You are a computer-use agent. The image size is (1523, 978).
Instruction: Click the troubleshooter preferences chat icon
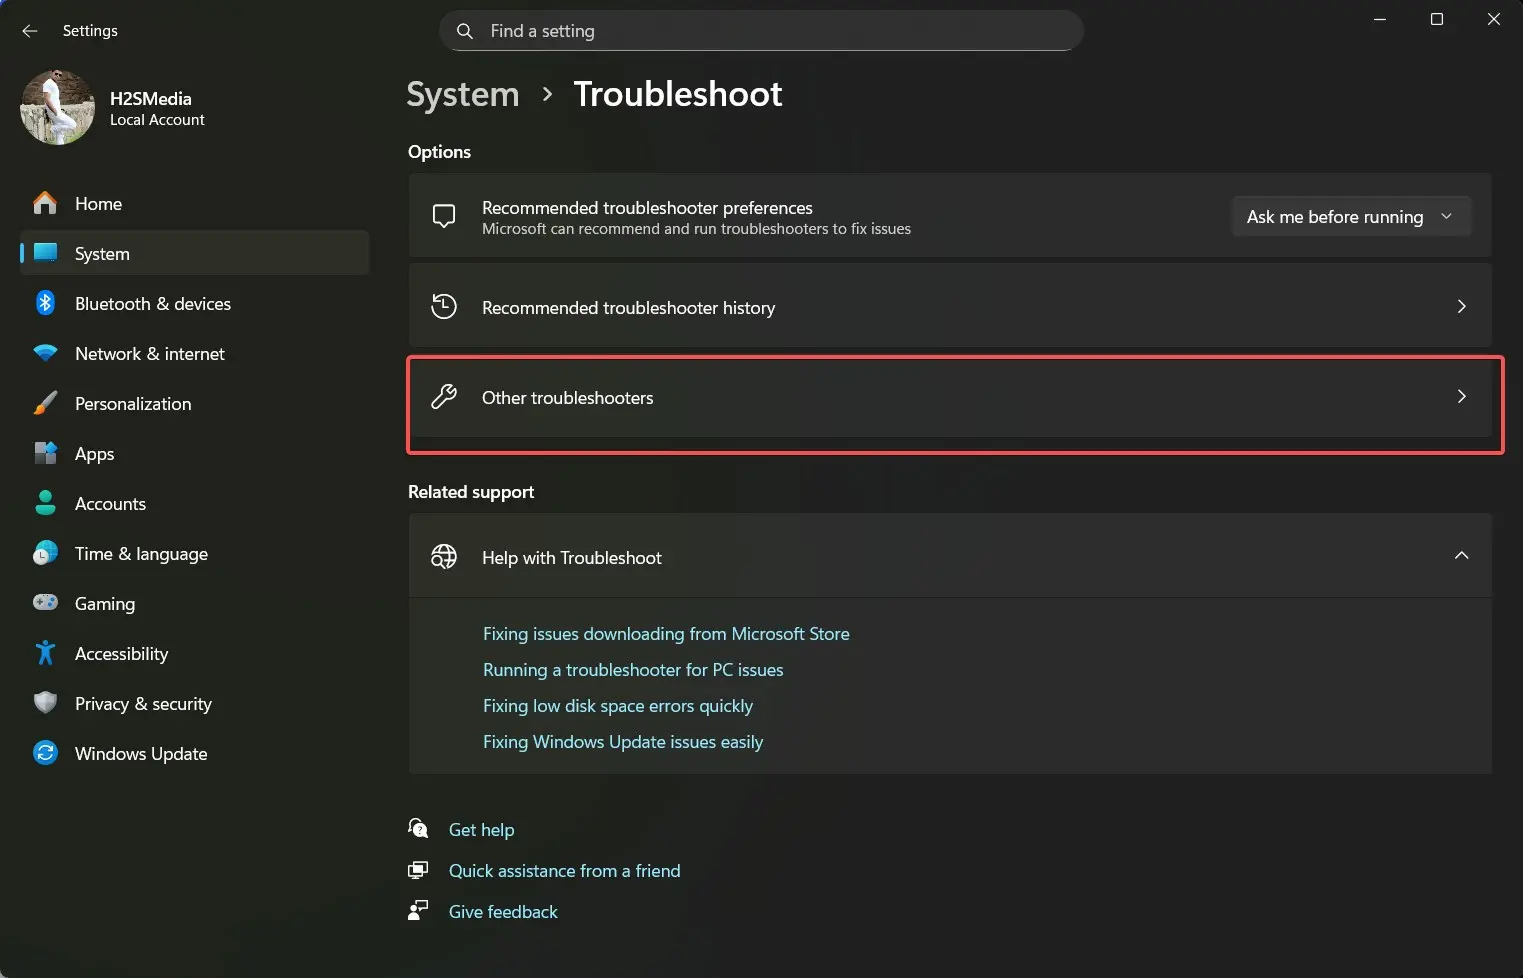(444, 216)
